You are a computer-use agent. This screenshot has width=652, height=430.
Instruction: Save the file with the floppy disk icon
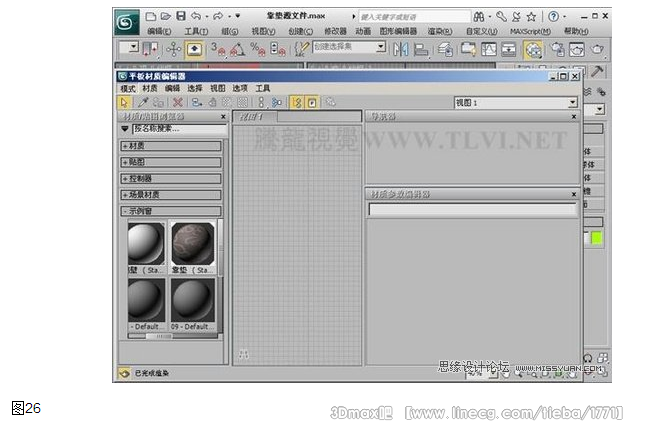click(x=181, y=16)
